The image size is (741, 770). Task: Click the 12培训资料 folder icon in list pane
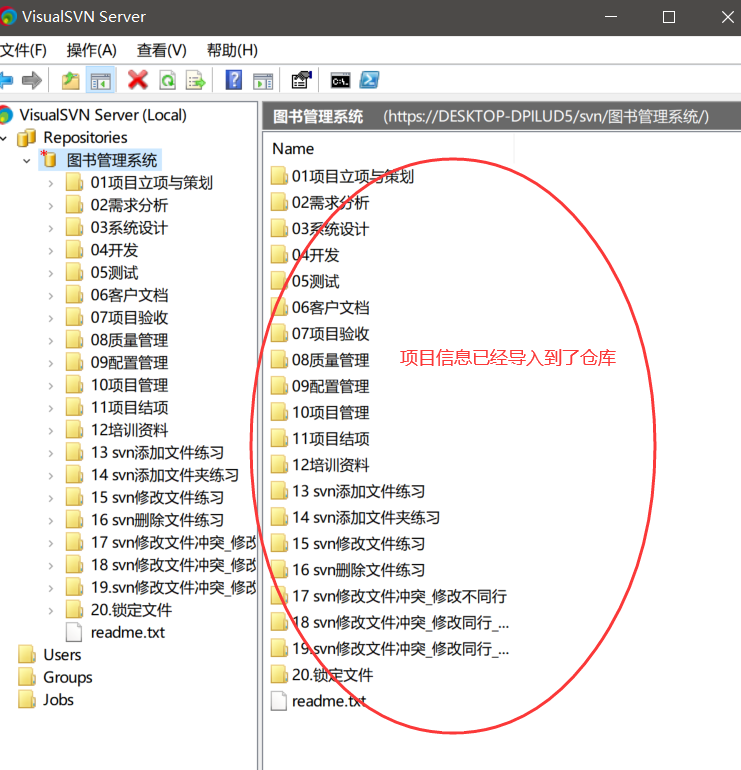pyautogui.click(x=279, y=465)
